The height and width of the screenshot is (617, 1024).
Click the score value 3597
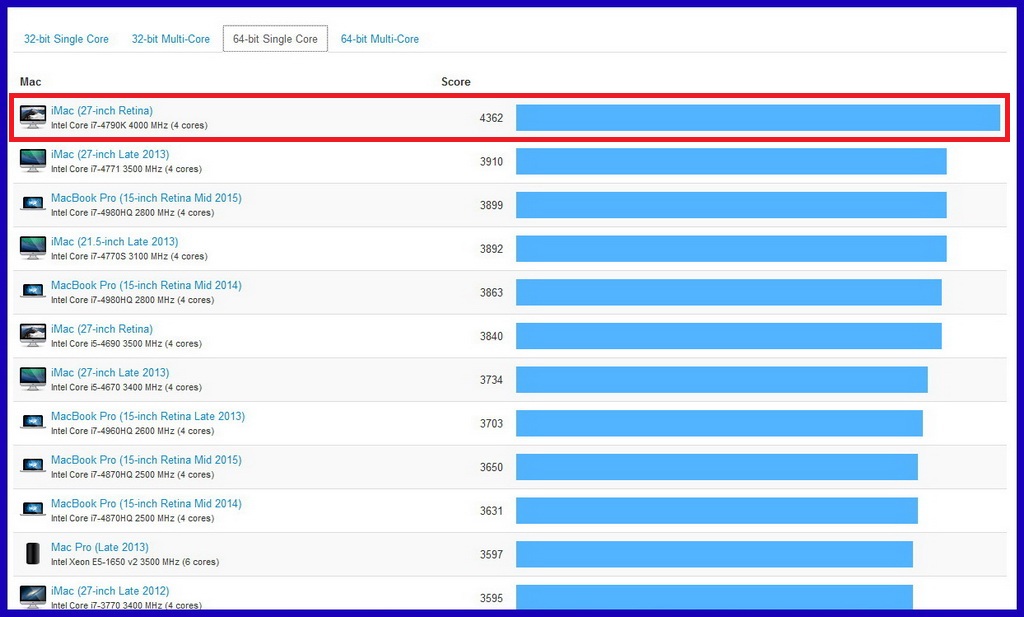491,554
